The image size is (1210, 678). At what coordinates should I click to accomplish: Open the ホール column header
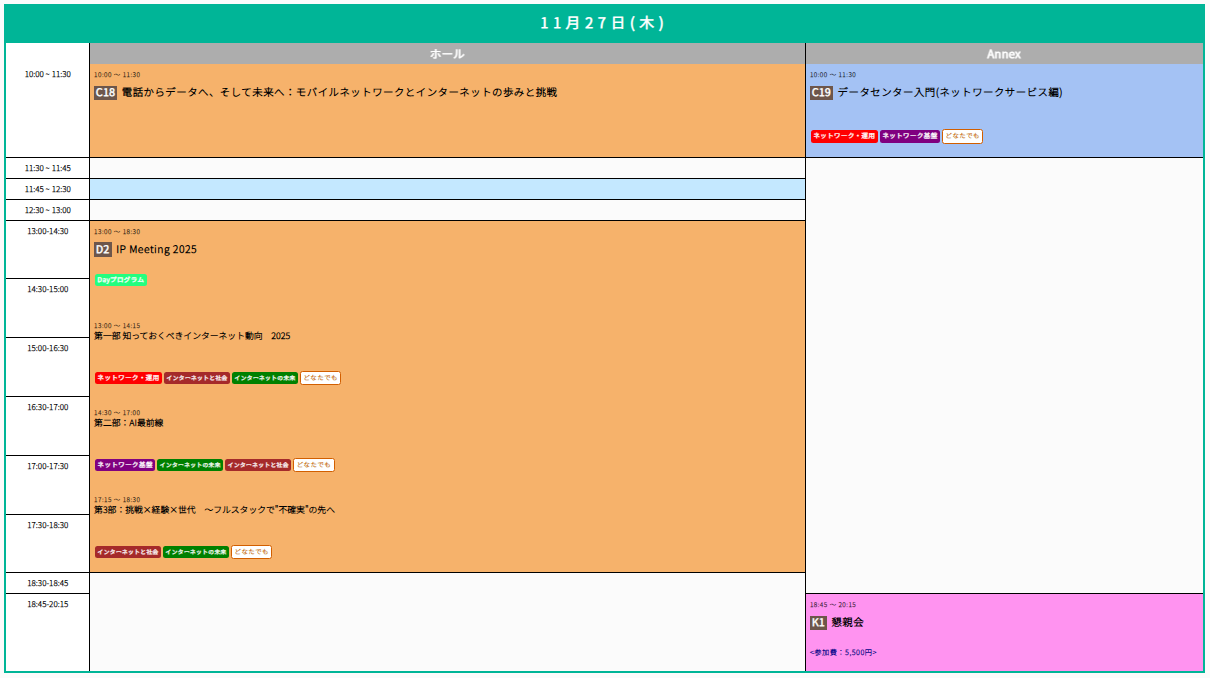tap(447, 54)
